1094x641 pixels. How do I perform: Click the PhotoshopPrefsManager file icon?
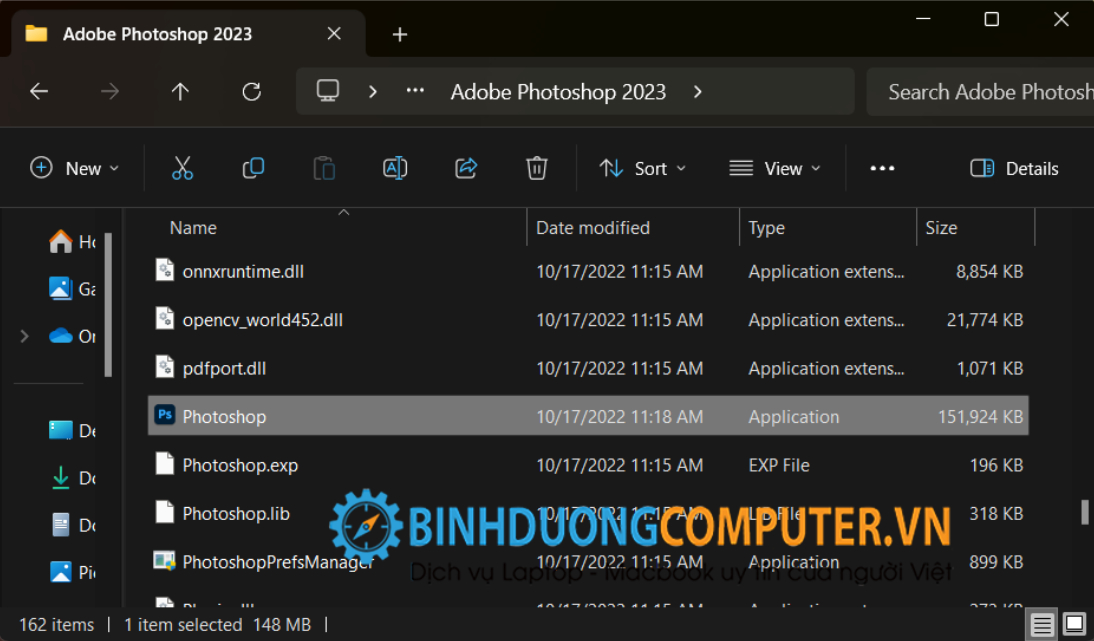coord(165,560)
